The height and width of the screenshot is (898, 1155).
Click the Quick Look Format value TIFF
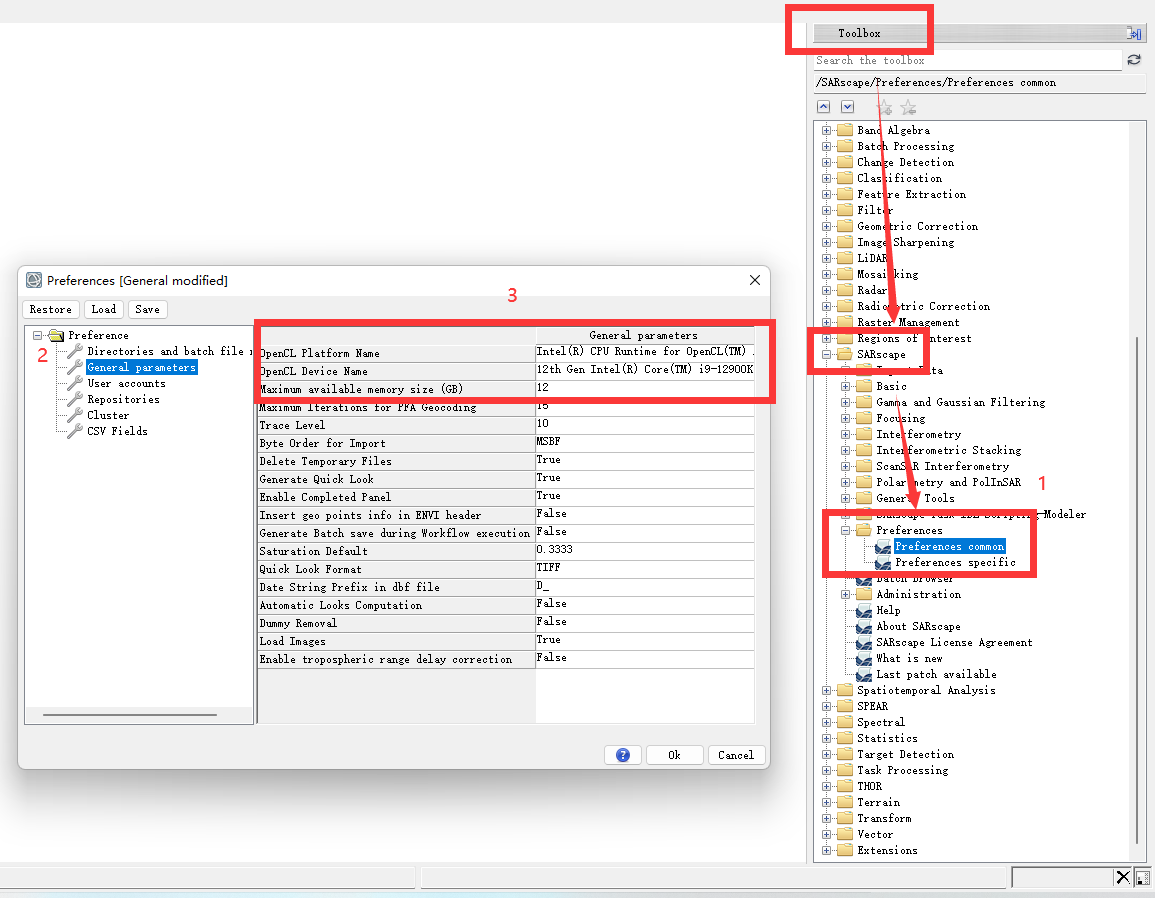pyautogui.click(x=645, y=568)
